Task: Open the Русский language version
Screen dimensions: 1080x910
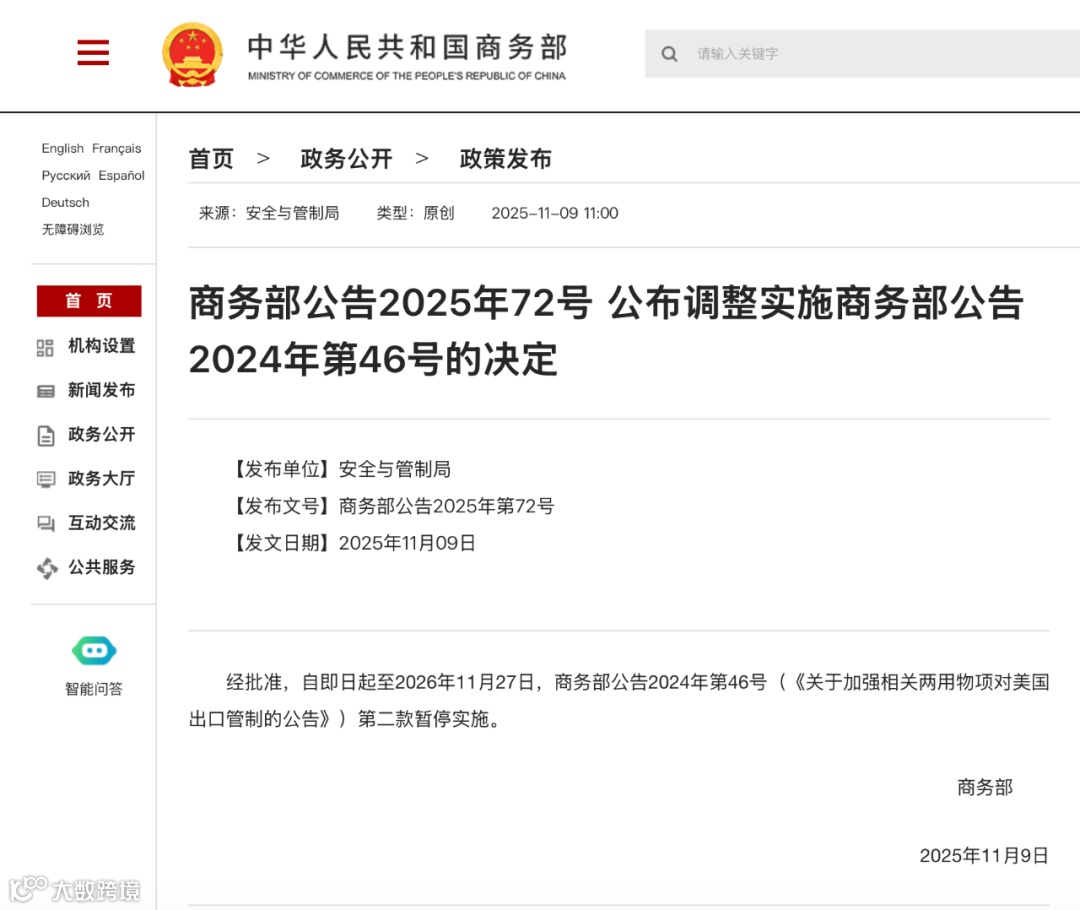Action: point(65,175)
